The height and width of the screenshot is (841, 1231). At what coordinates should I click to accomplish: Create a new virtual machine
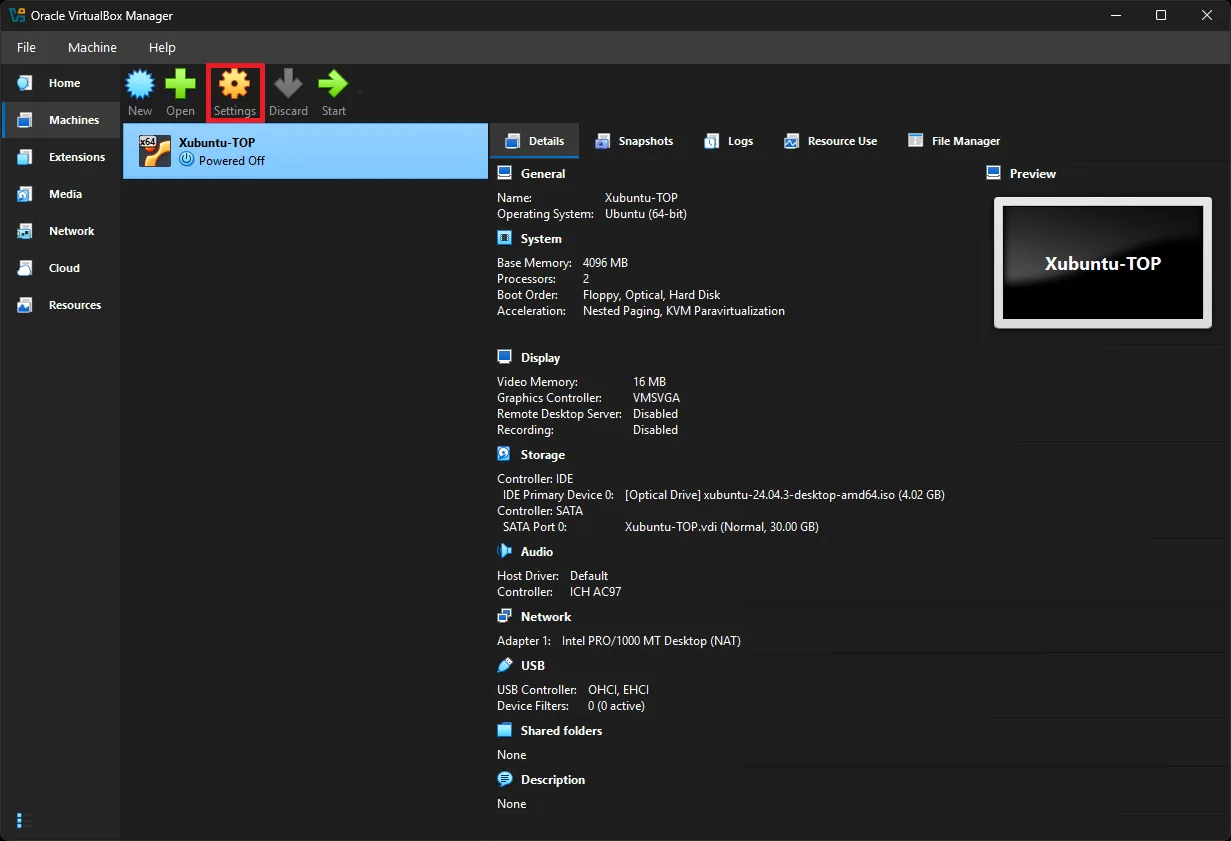[139, 92]
